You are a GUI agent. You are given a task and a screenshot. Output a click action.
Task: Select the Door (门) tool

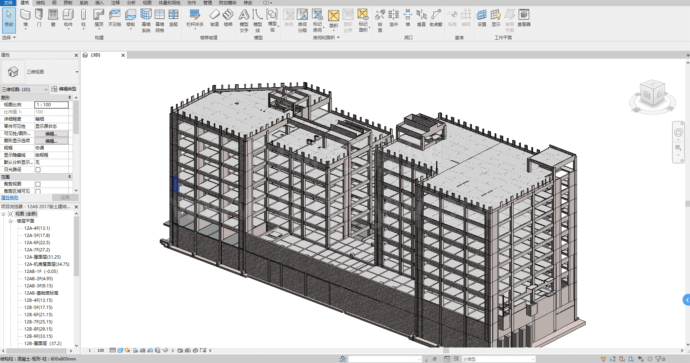pos(39,18)
